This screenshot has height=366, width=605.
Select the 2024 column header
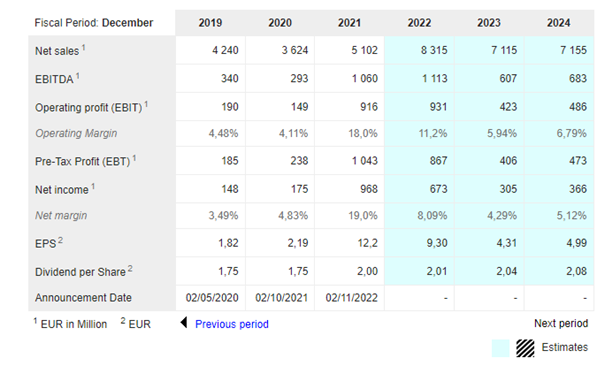point(558,23)
